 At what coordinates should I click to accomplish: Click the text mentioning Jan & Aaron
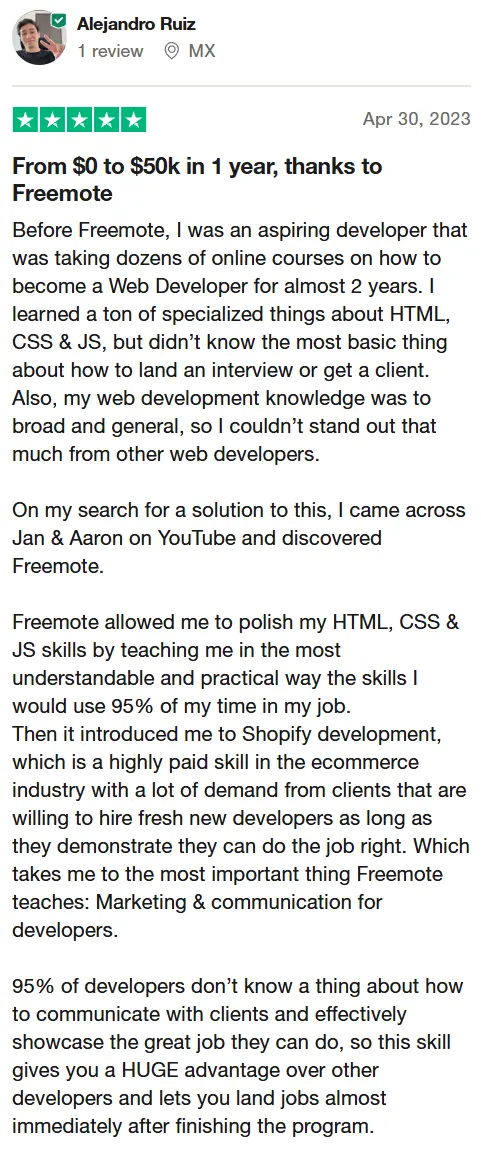pos(239,538)
